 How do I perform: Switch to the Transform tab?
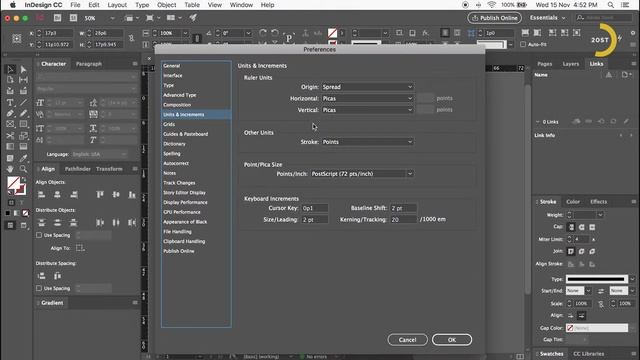[x=109, y=169]
